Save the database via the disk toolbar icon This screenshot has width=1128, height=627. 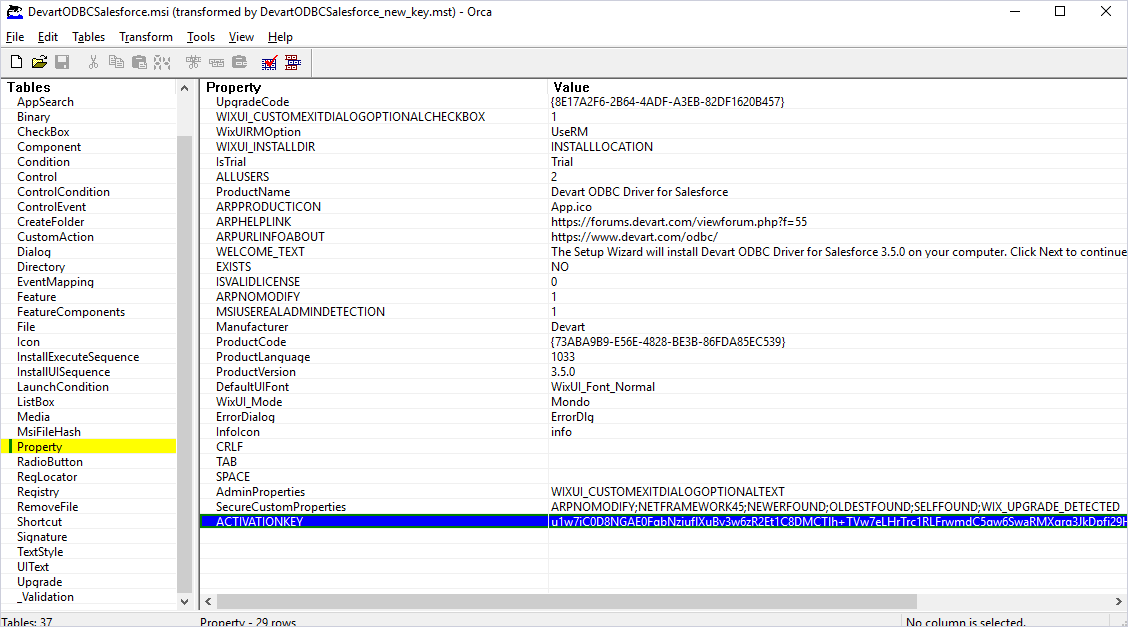[62, 61]
